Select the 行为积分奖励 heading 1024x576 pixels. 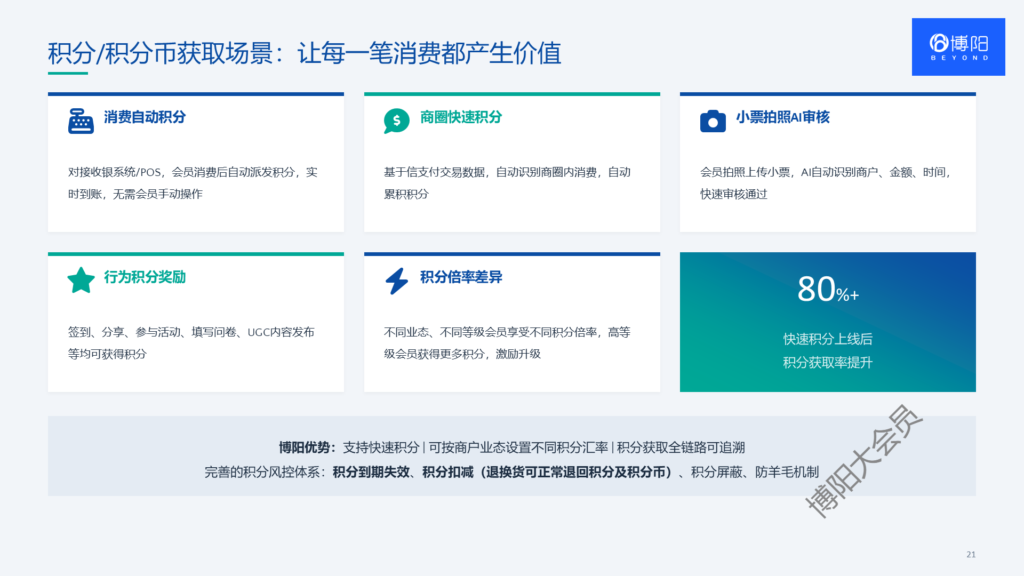click(x=145, y=277)
